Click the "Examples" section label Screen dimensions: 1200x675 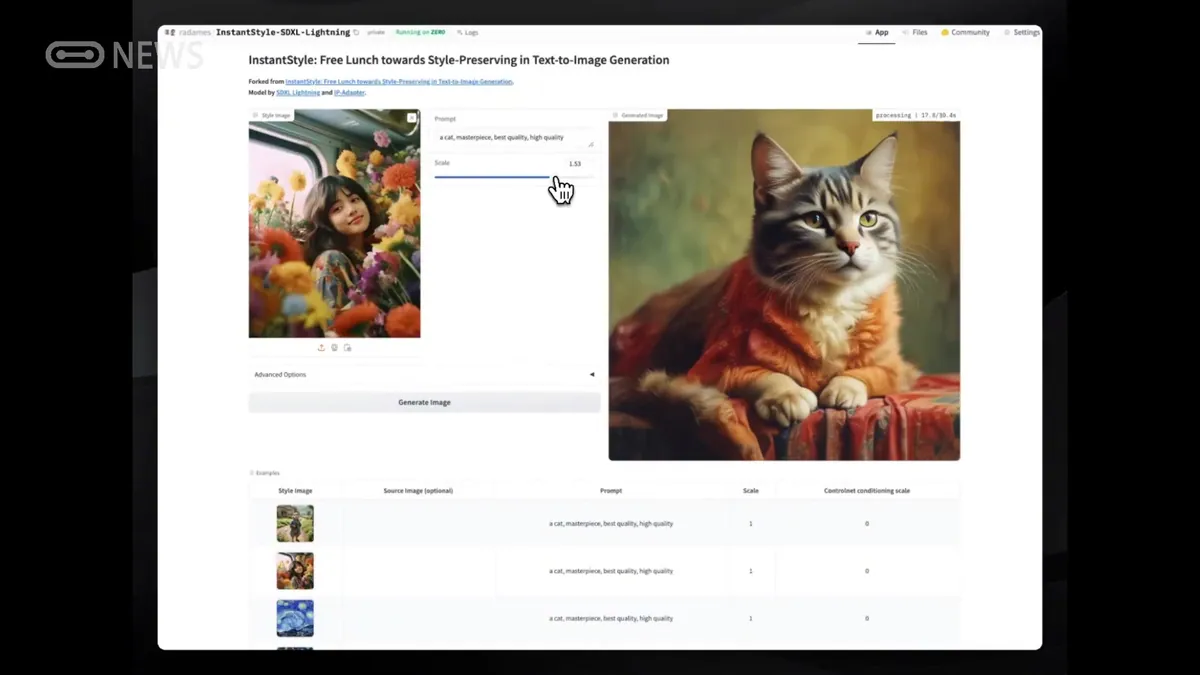coord(265,473)
